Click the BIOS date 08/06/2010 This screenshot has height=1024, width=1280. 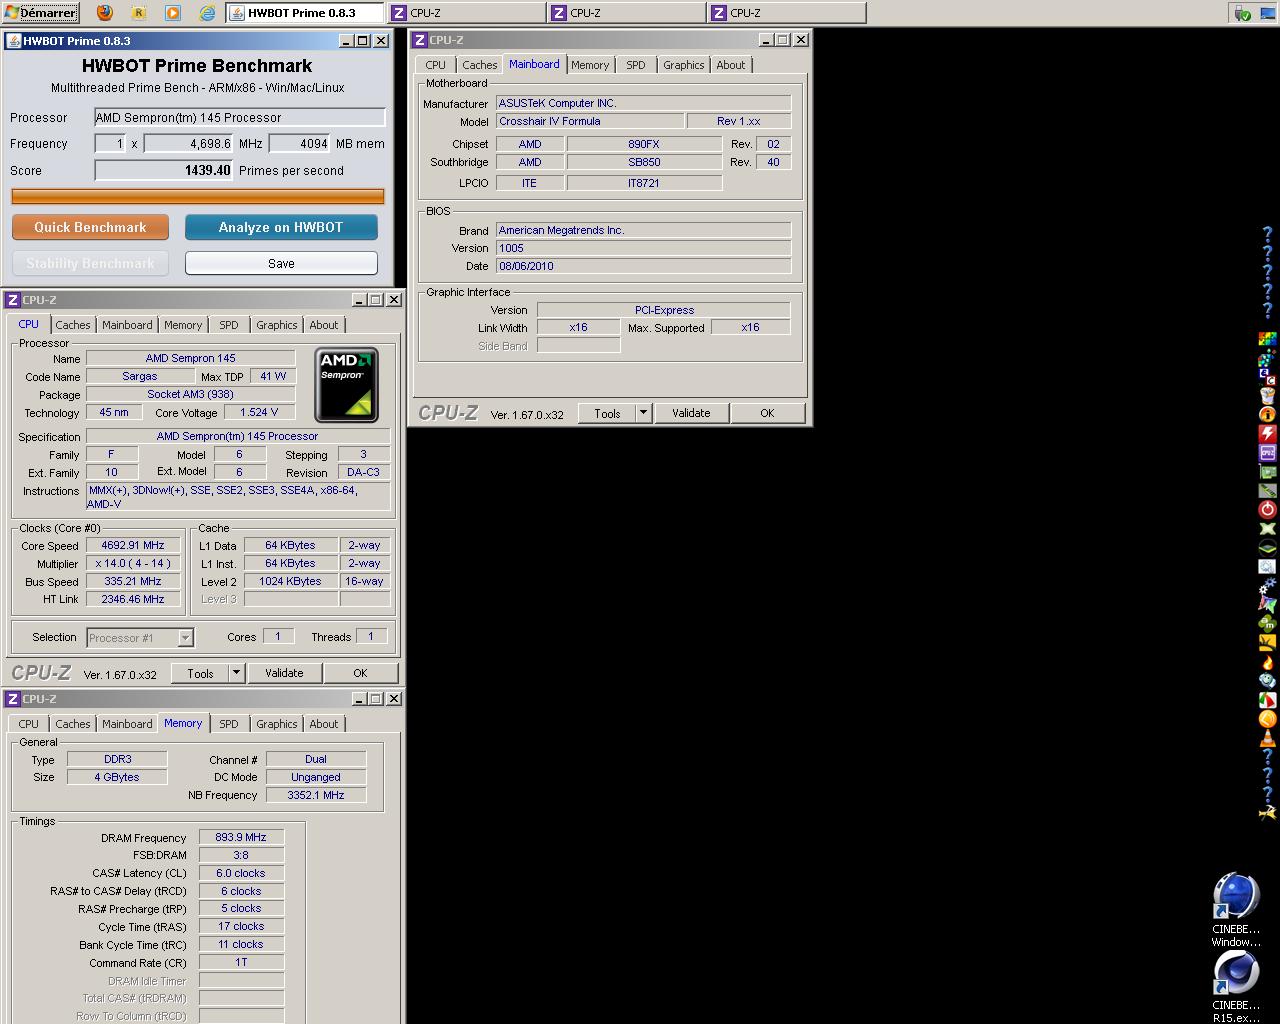[643, 266]
